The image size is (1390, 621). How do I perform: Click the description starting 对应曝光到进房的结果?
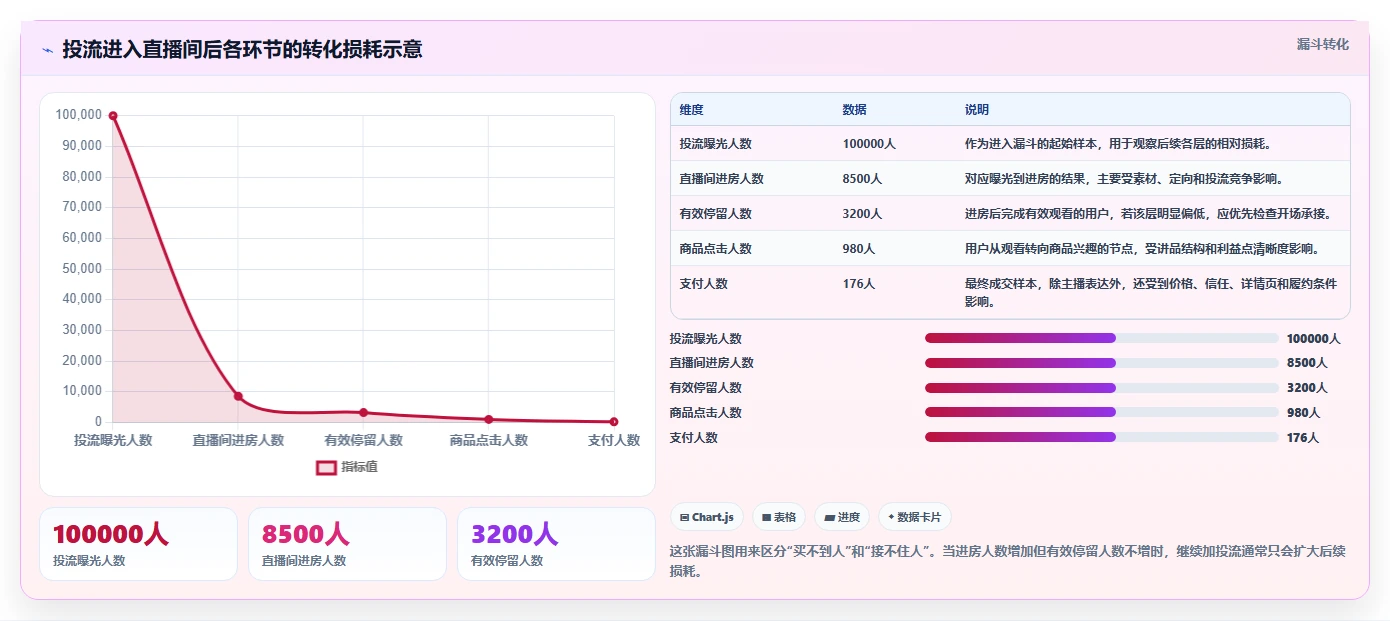coord(1124,179)
